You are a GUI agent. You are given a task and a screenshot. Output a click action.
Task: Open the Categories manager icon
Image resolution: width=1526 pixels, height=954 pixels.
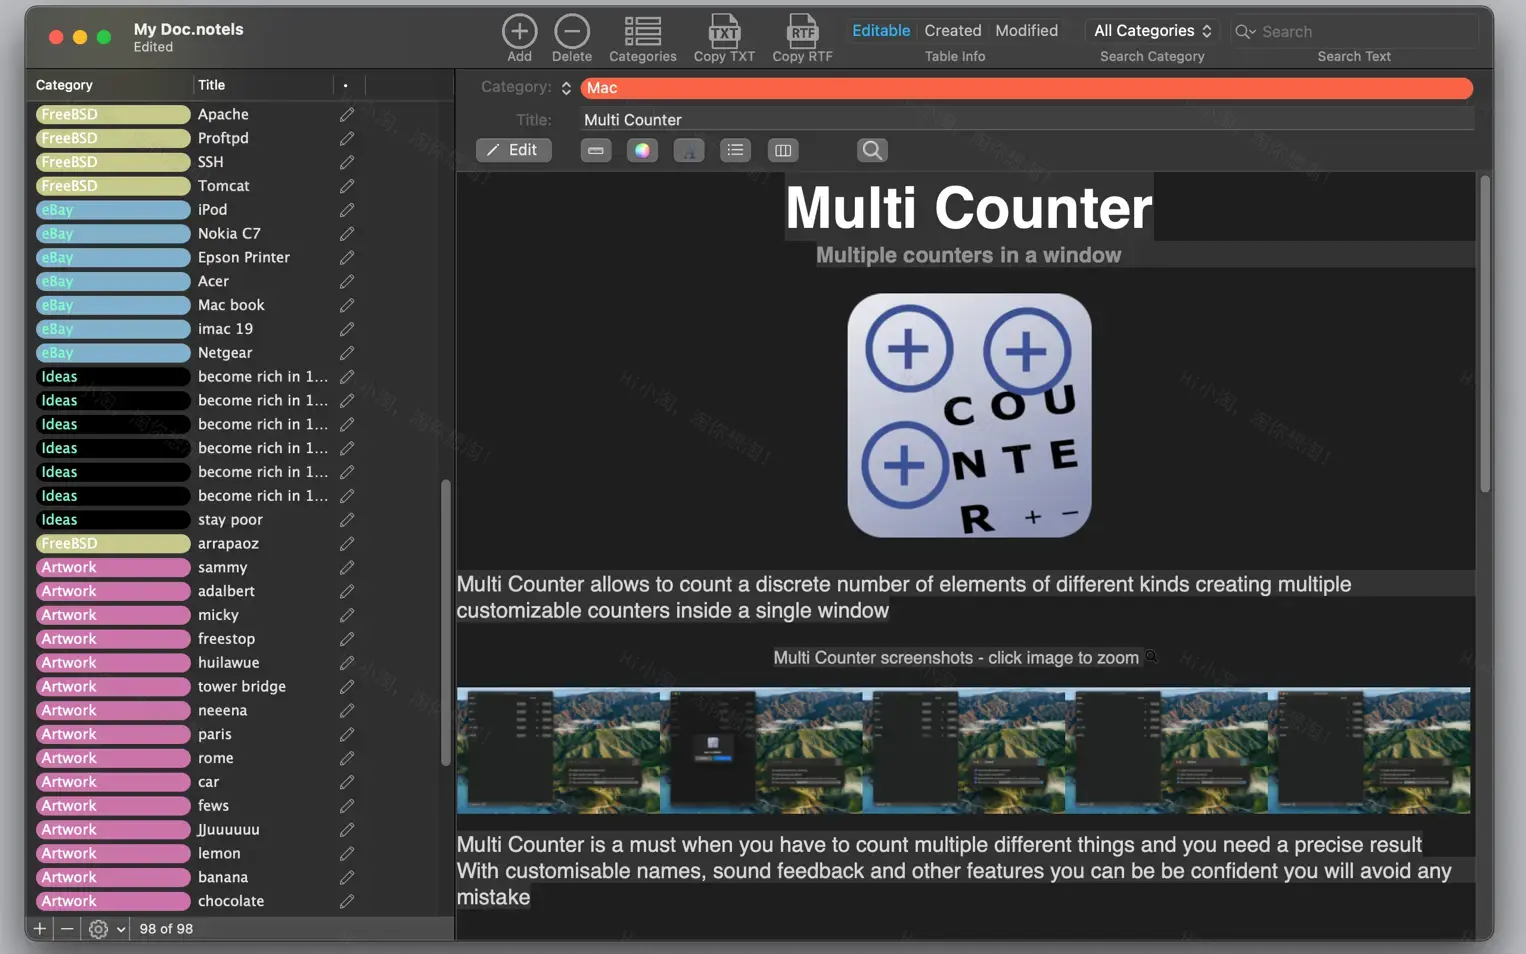[642, 31]
